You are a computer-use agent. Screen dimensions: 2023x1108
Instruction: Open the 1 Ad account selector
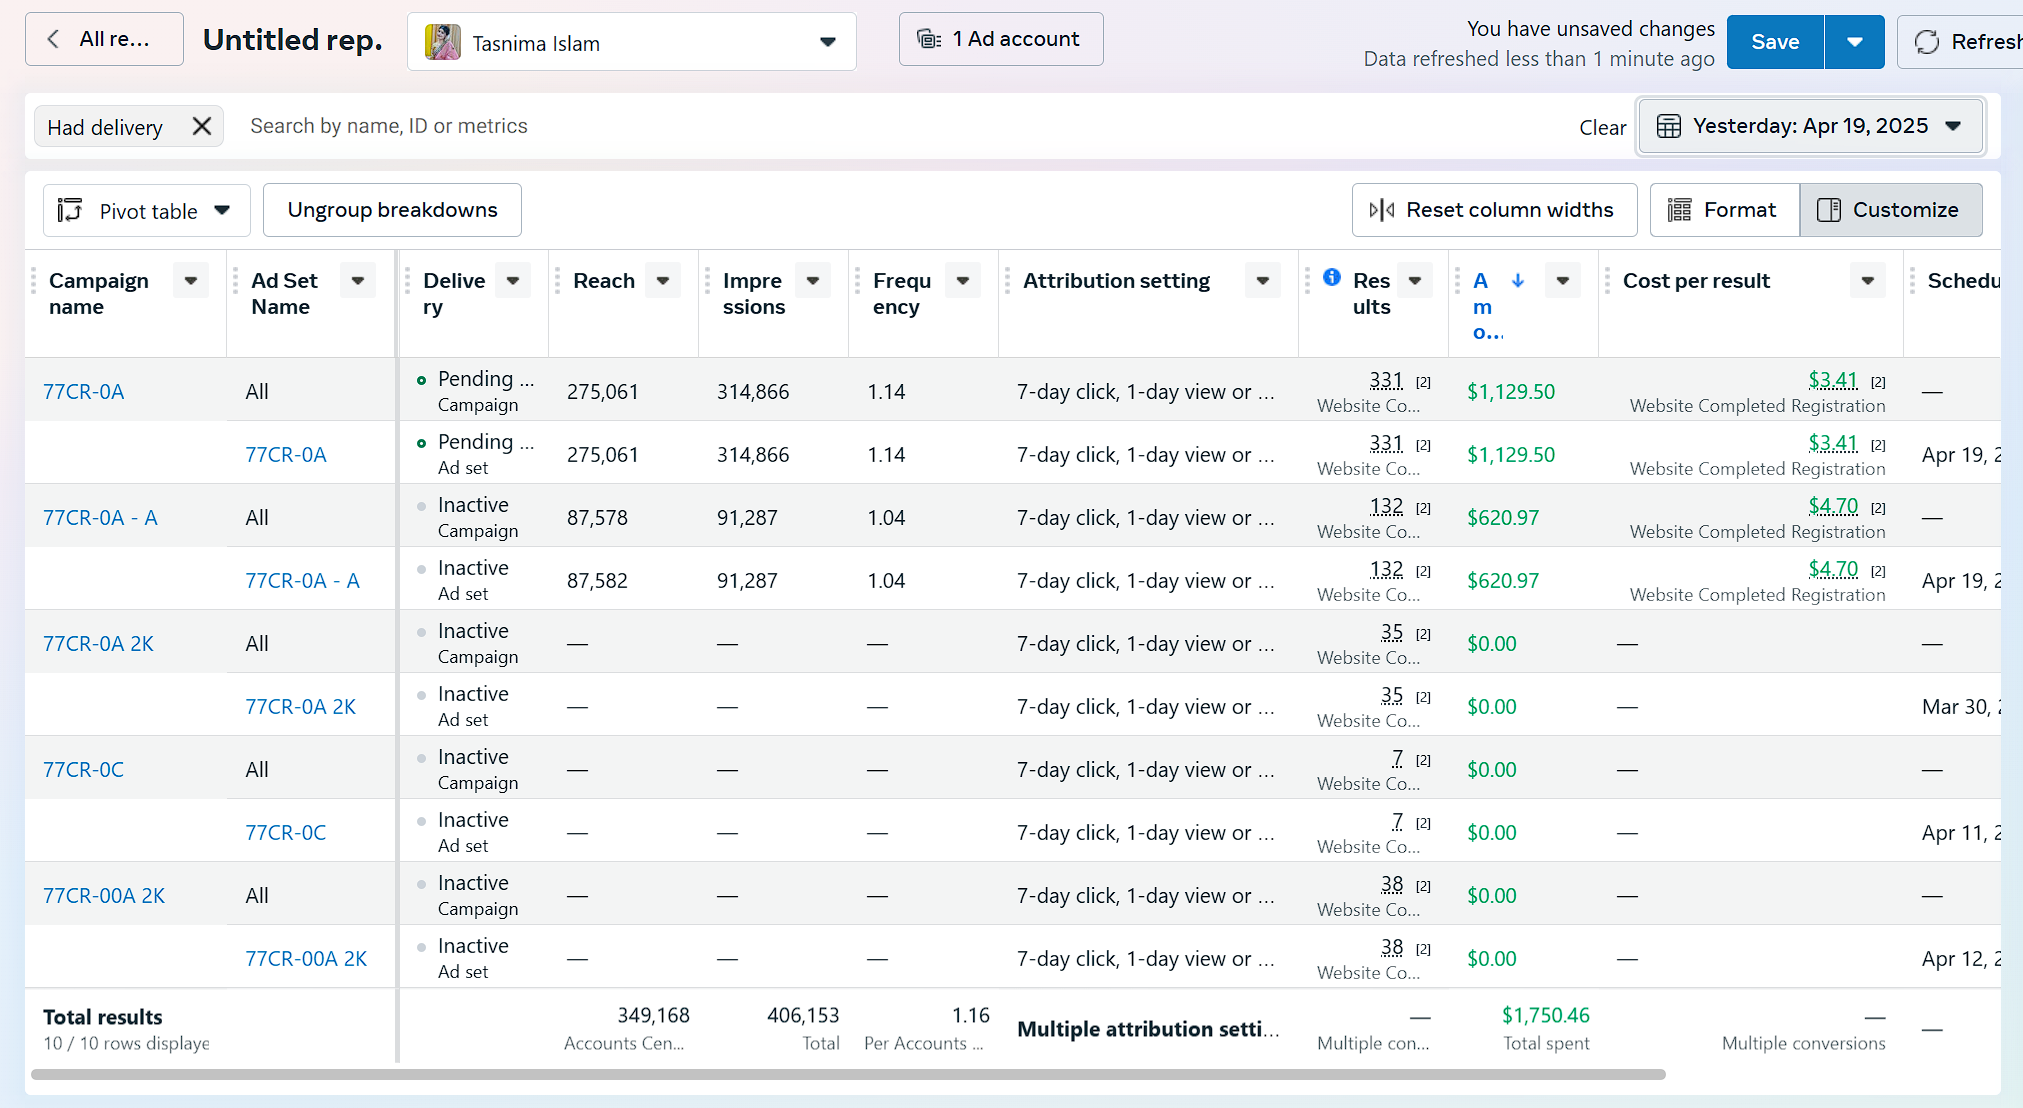[x=1000, y=39]
